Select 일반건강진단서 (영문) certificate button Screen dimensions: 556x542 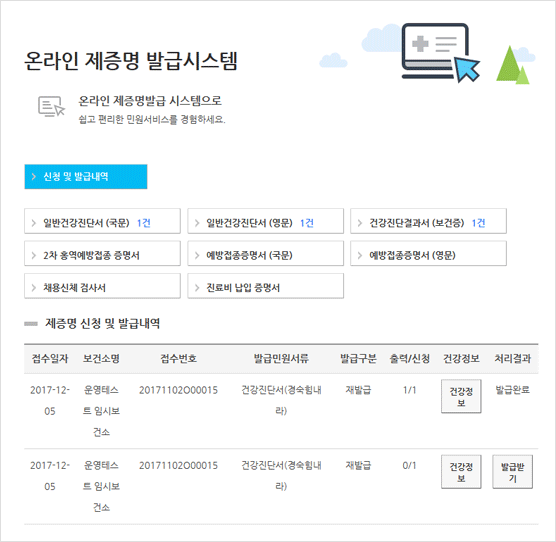coord(266,221)
